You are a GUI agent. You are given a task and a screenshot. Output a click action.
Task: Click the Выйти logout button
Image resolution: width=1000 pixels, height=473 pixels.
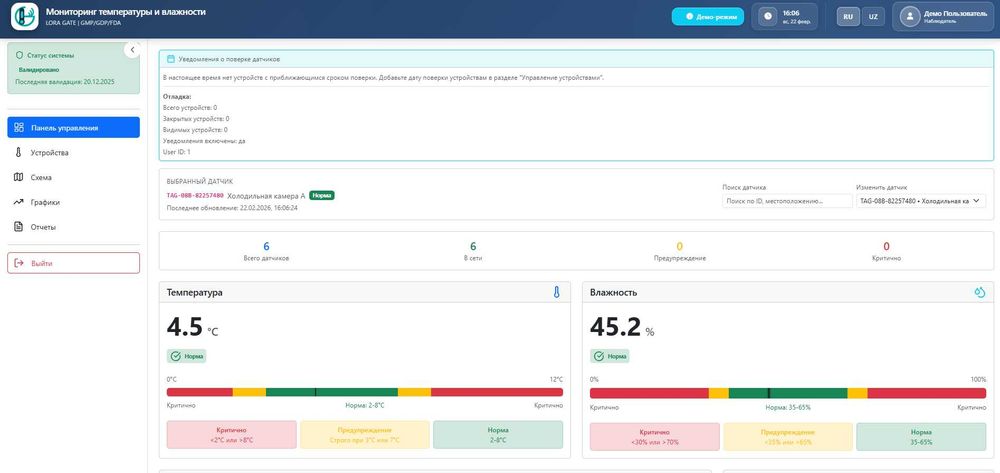pyautogui.click(x=73, y=263)
